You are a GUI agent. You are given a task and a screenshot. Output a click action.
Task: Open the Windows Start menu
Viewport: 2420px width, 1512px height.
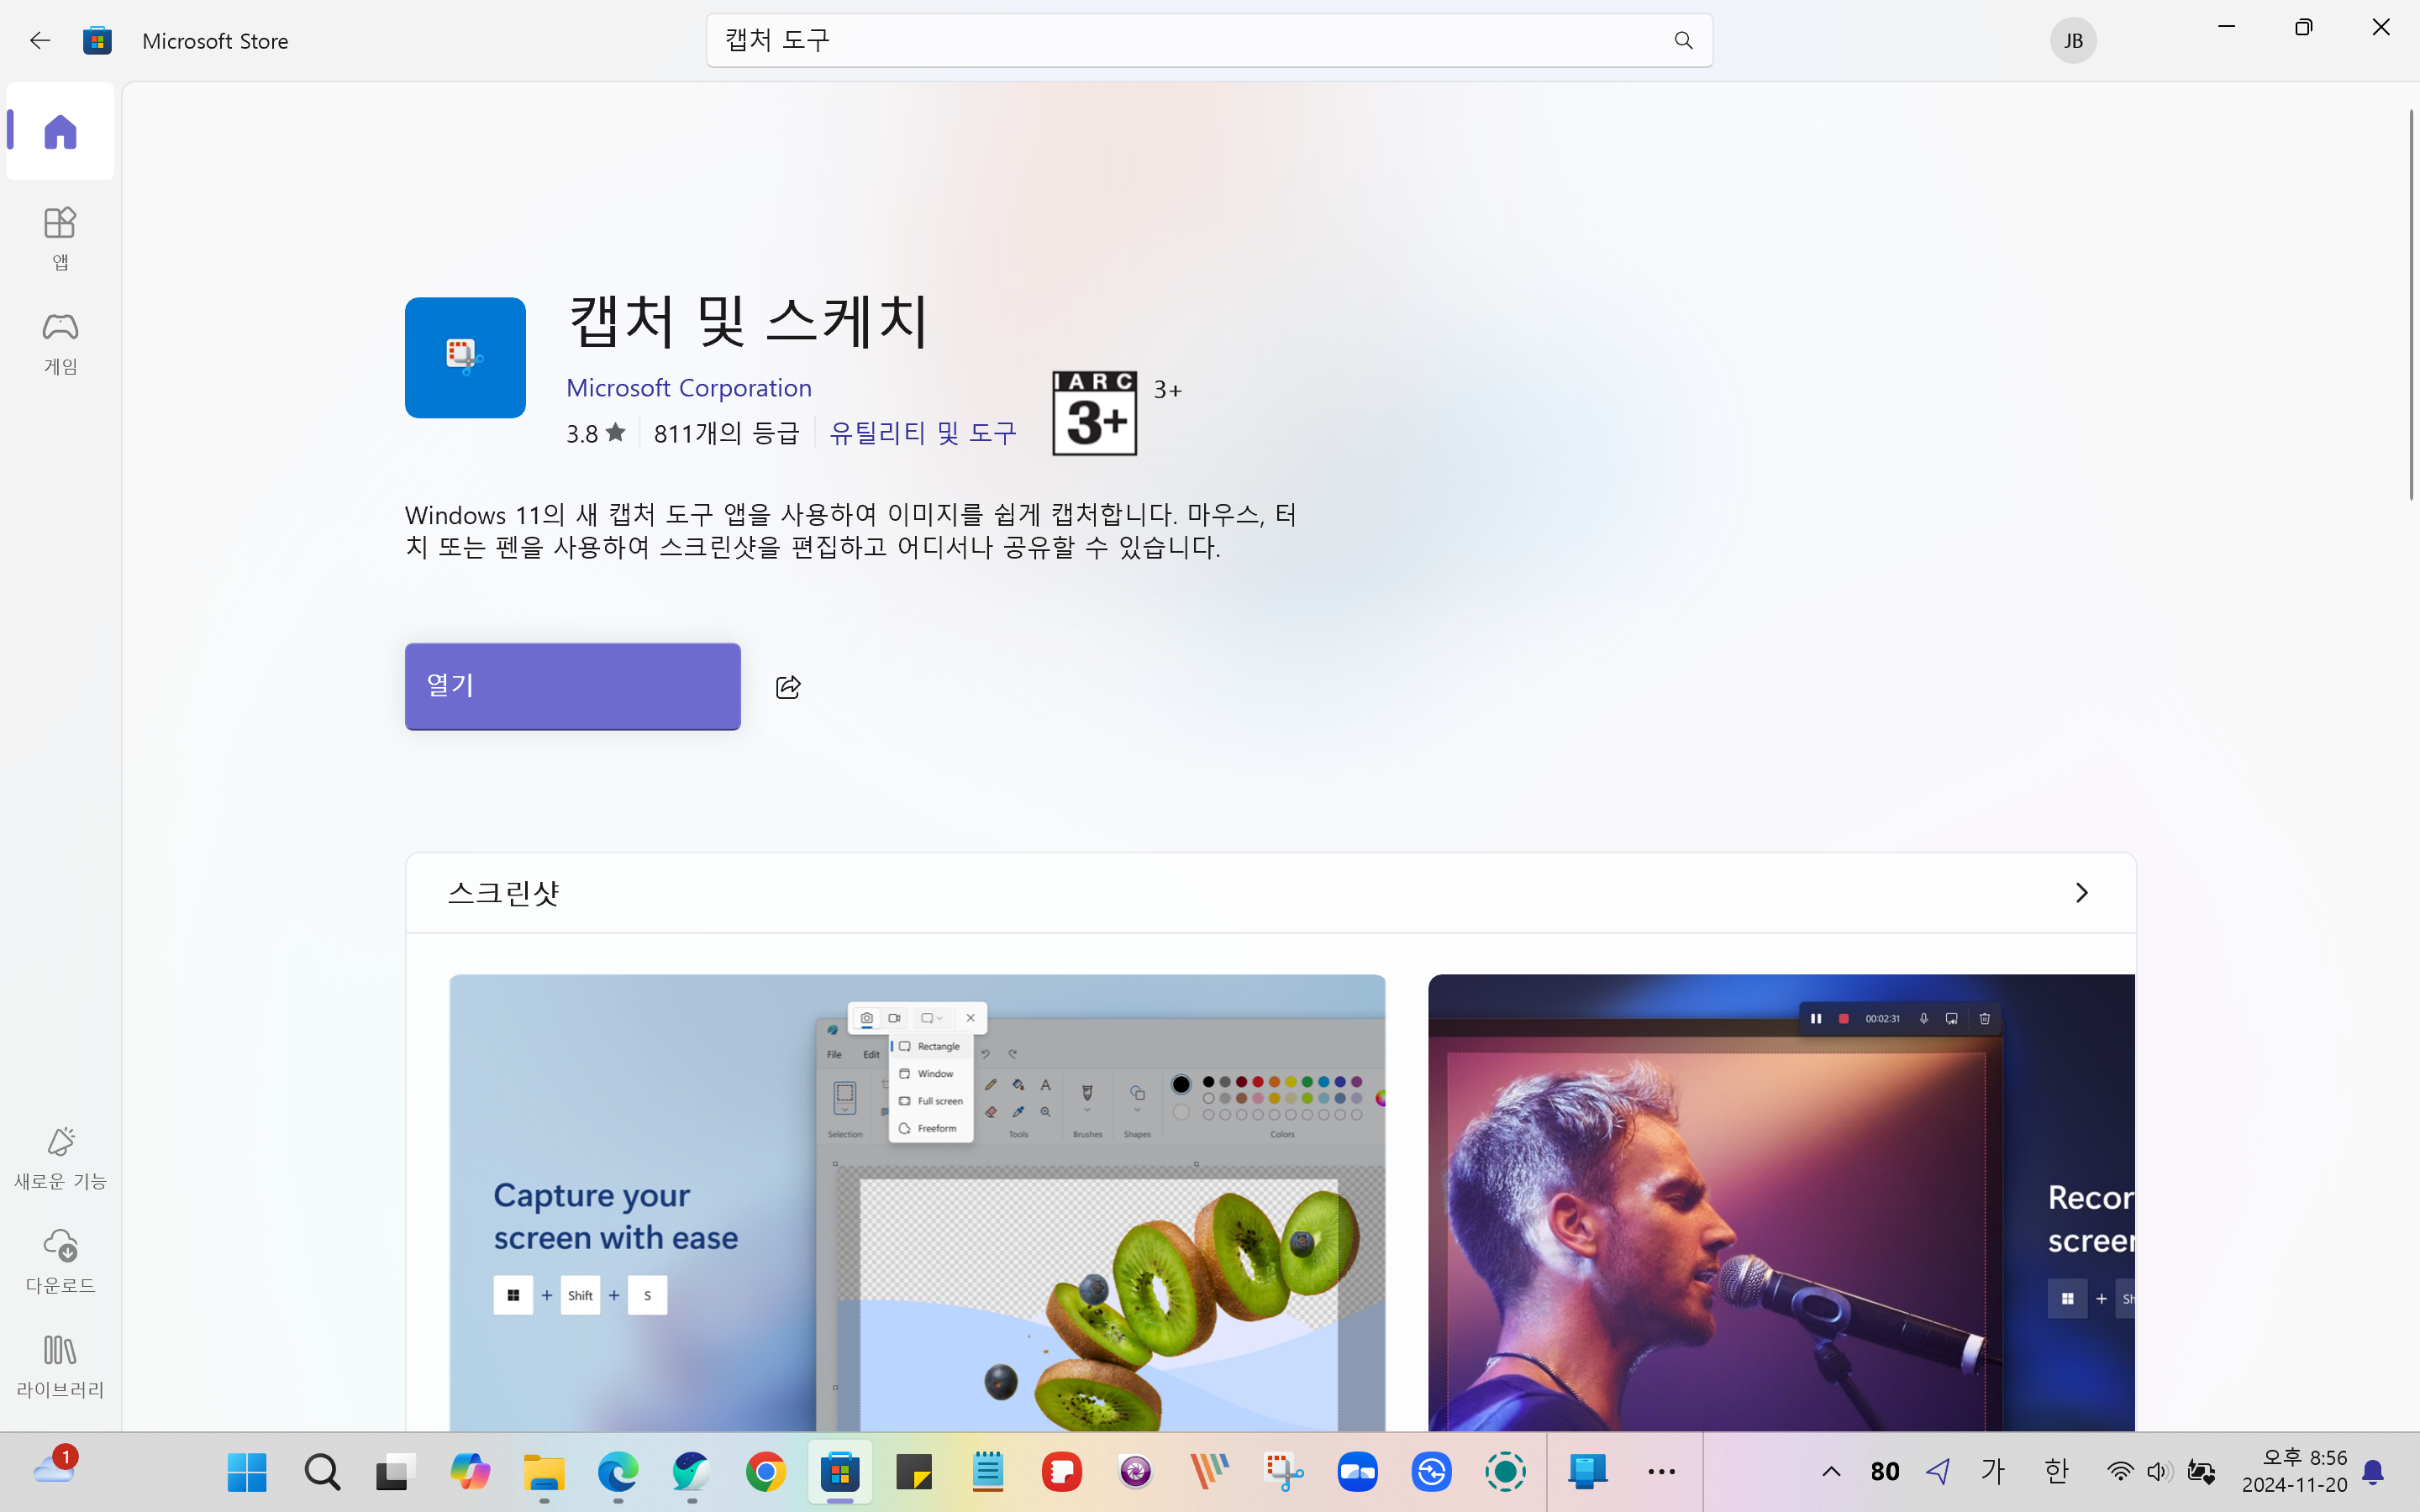(x=247, y=1472)
